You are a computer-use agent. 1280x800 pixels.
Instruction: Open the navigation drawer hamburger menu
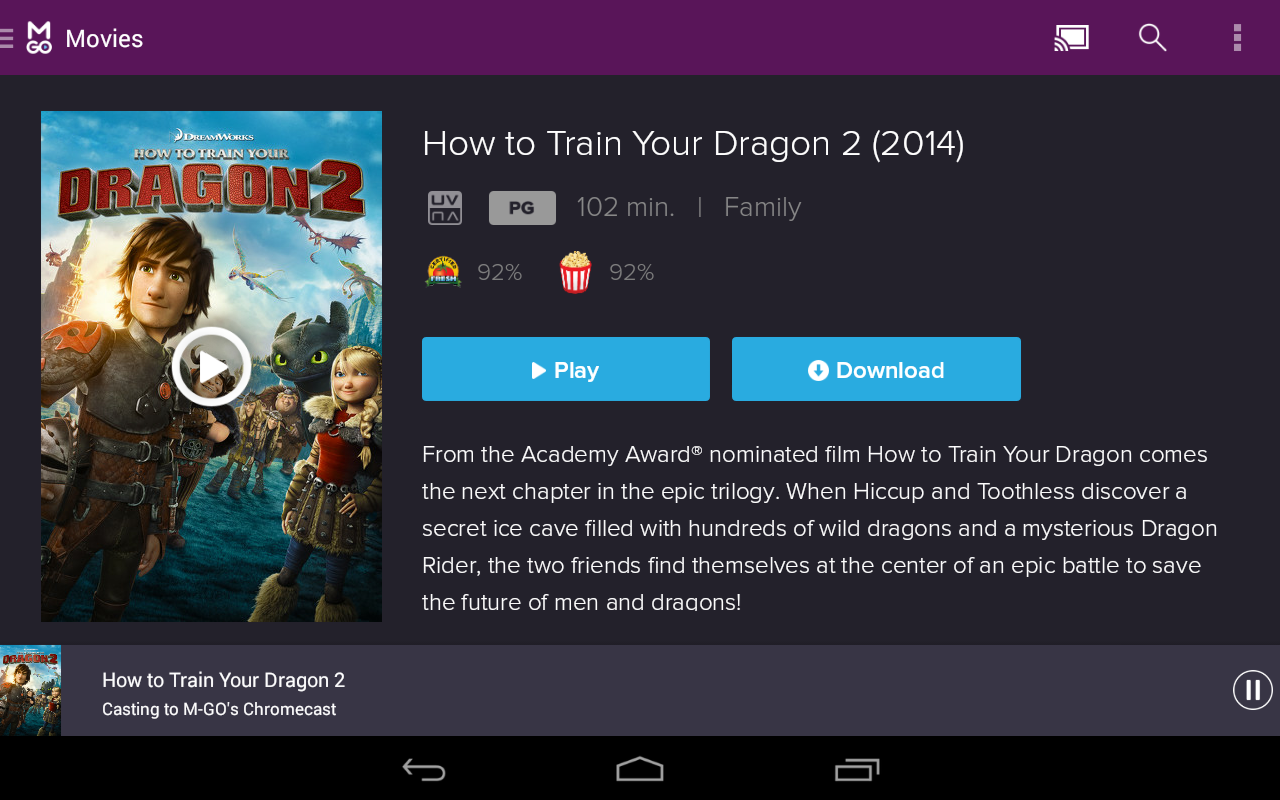[6, 38]
